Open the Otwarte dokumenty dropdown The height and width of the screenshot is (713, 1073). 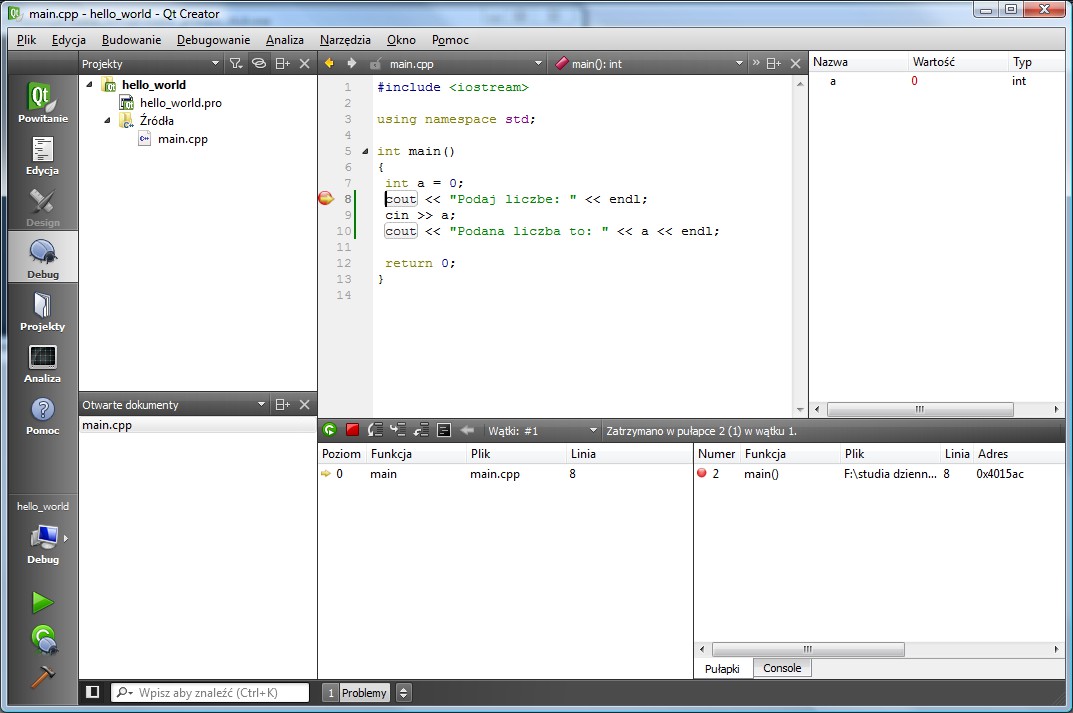pyautogui.click(x=174, y=404)
